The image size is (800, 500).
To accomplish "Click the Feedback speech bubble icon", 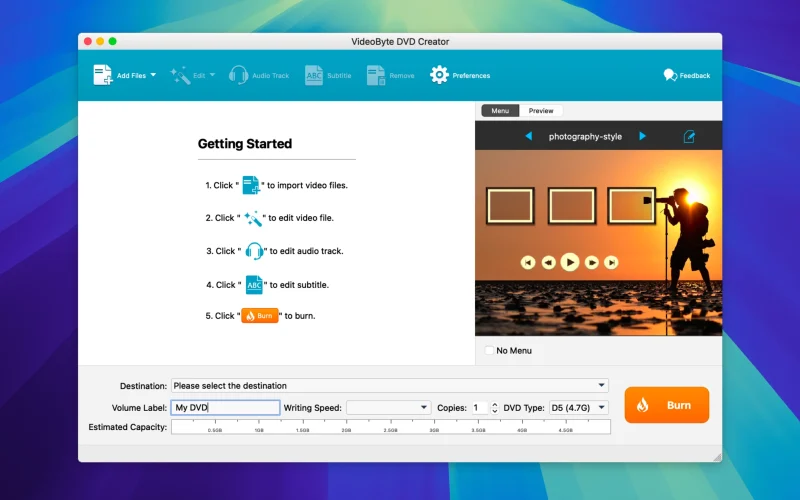I will (670, 75).
